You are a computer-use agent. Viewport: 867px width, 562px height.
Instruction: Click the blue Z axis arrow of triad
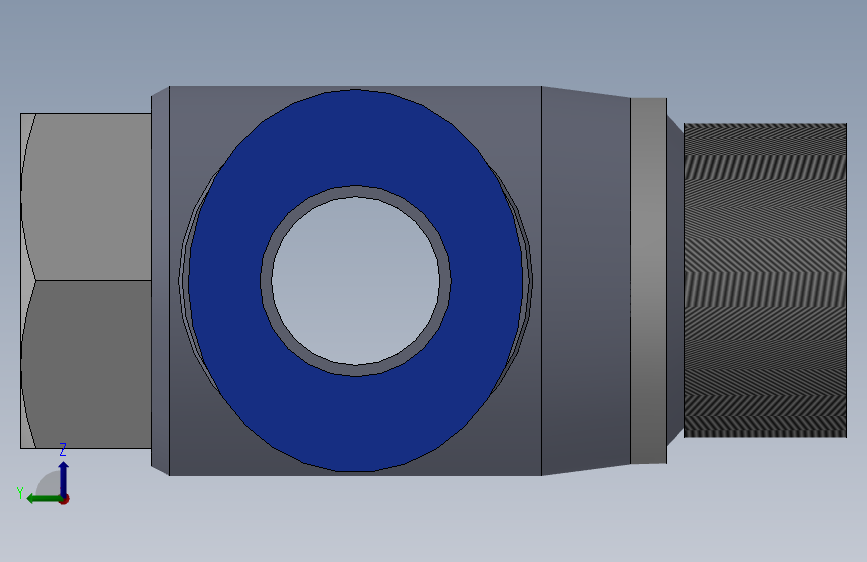coord(64,478)
